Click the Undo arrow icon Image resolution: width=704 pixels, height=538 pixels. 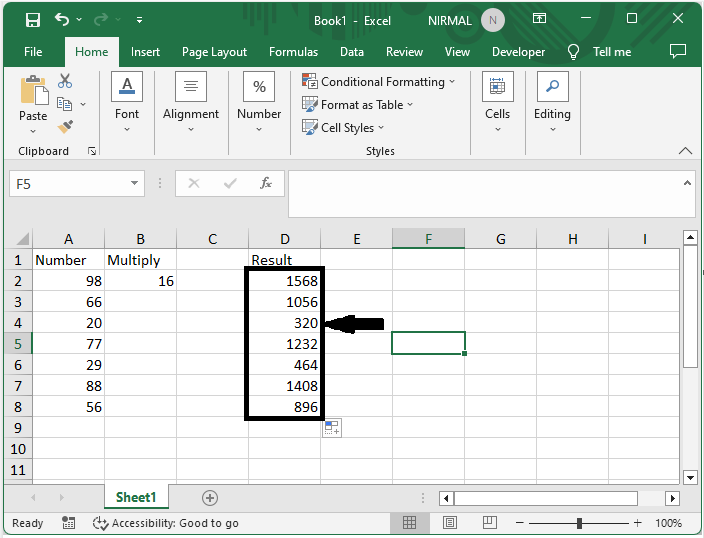(x=62, y=19)
